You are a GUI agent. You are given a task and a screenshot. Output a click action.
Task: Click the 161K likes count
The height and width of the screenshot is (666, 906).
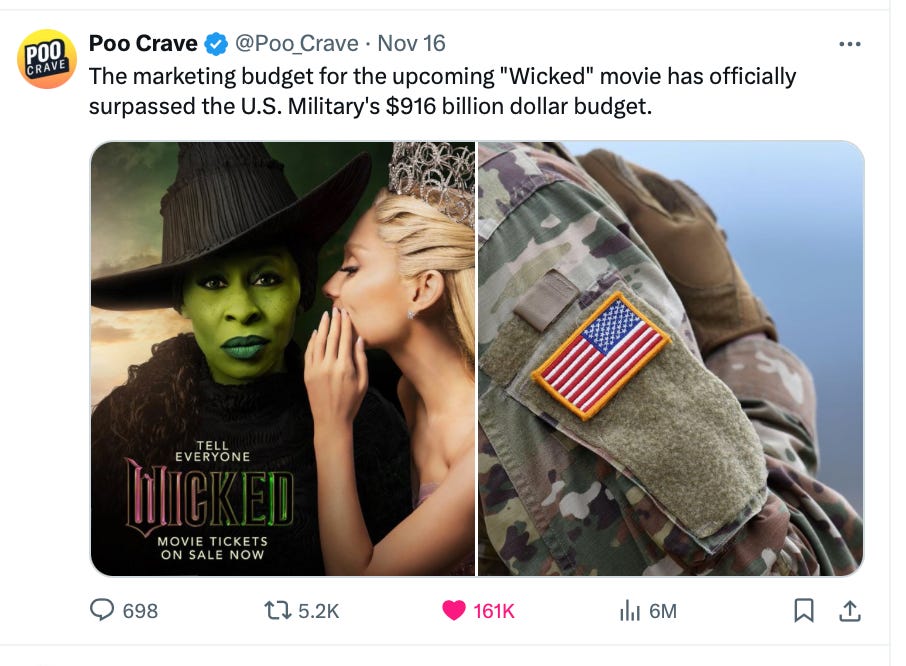493,611
